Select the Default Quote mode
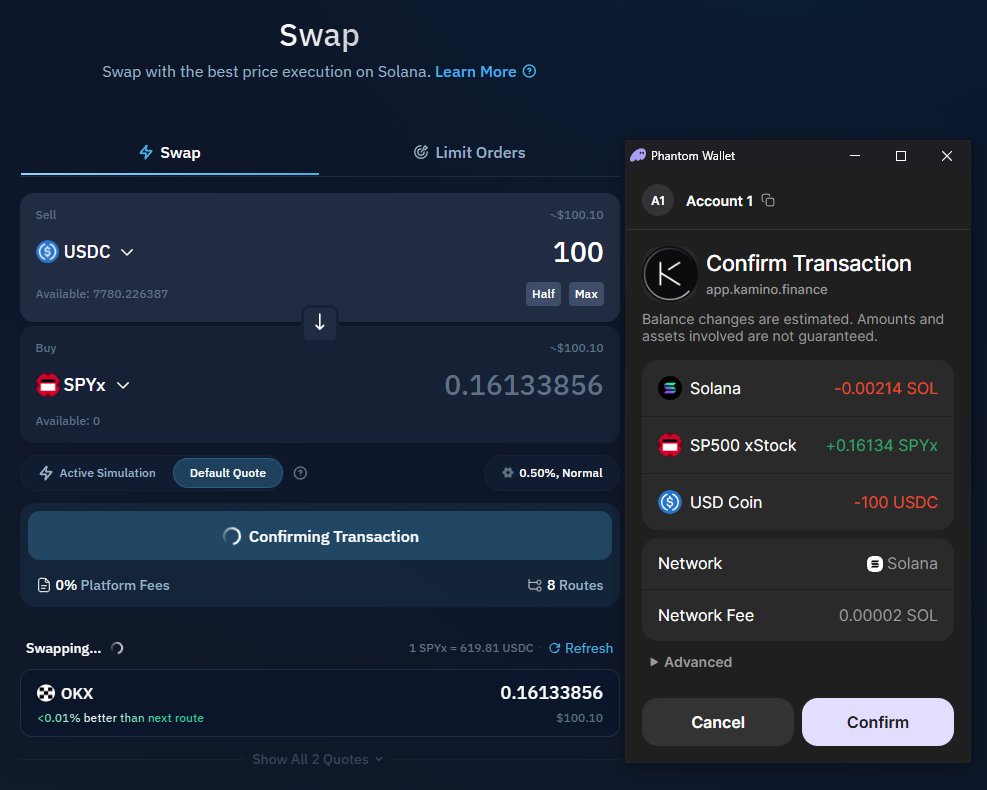This screenshot has height=790, width=987. (228, 473)
